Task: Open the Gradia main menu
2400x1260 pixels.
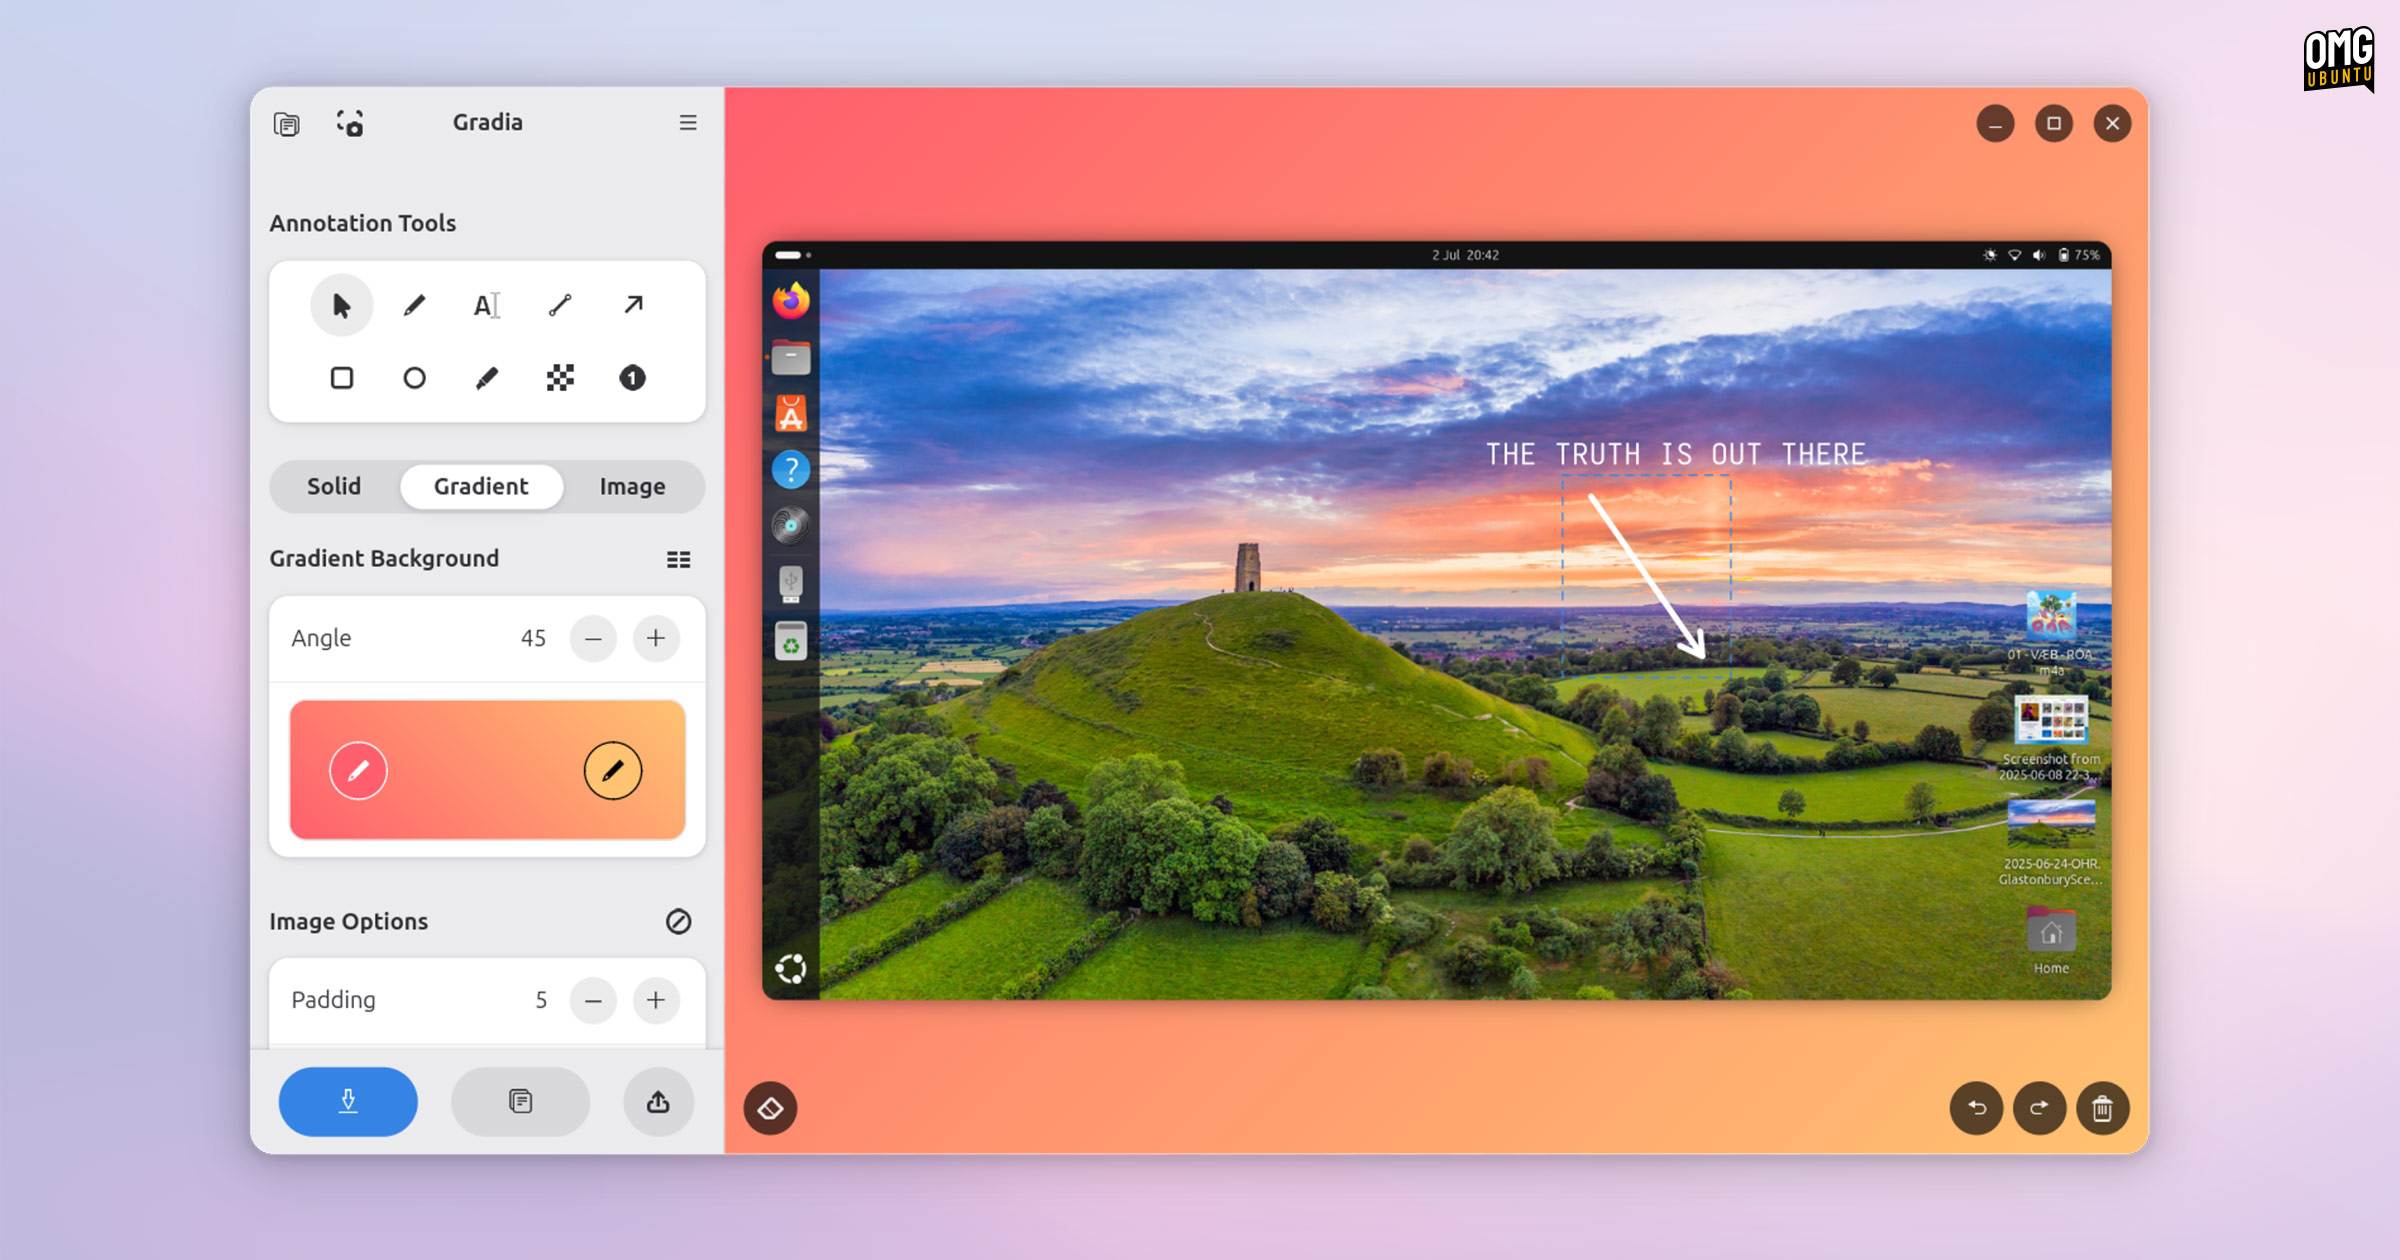Action: (x=687, y=122)
